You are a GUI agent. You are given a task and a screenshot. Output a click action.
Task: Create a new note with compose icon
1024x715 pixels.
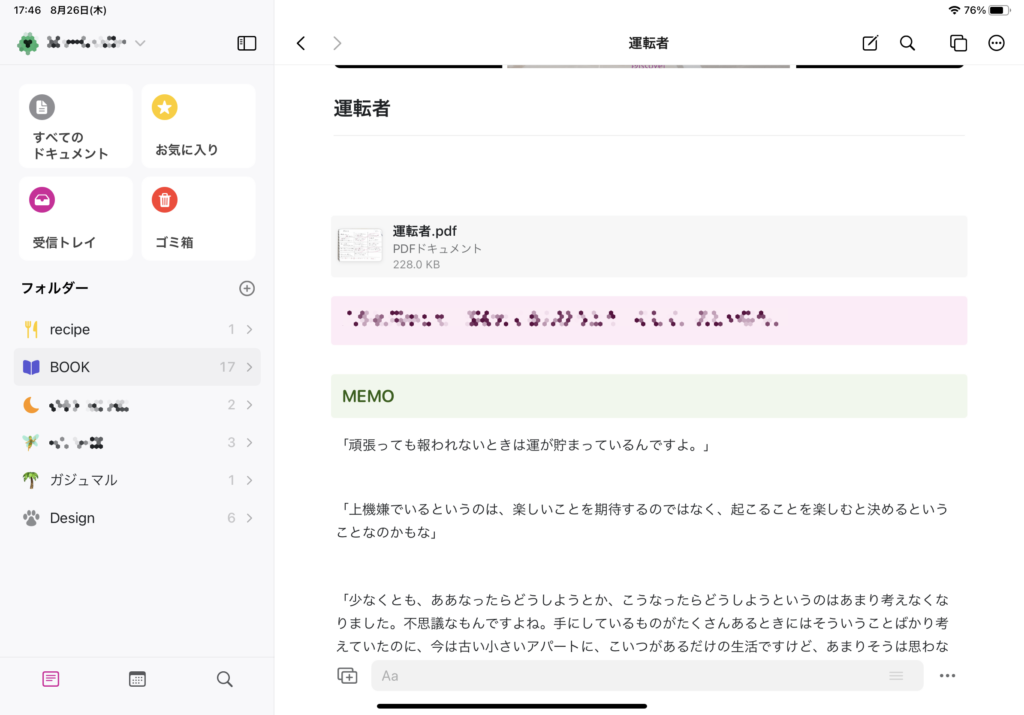click(x=870, y=43)
